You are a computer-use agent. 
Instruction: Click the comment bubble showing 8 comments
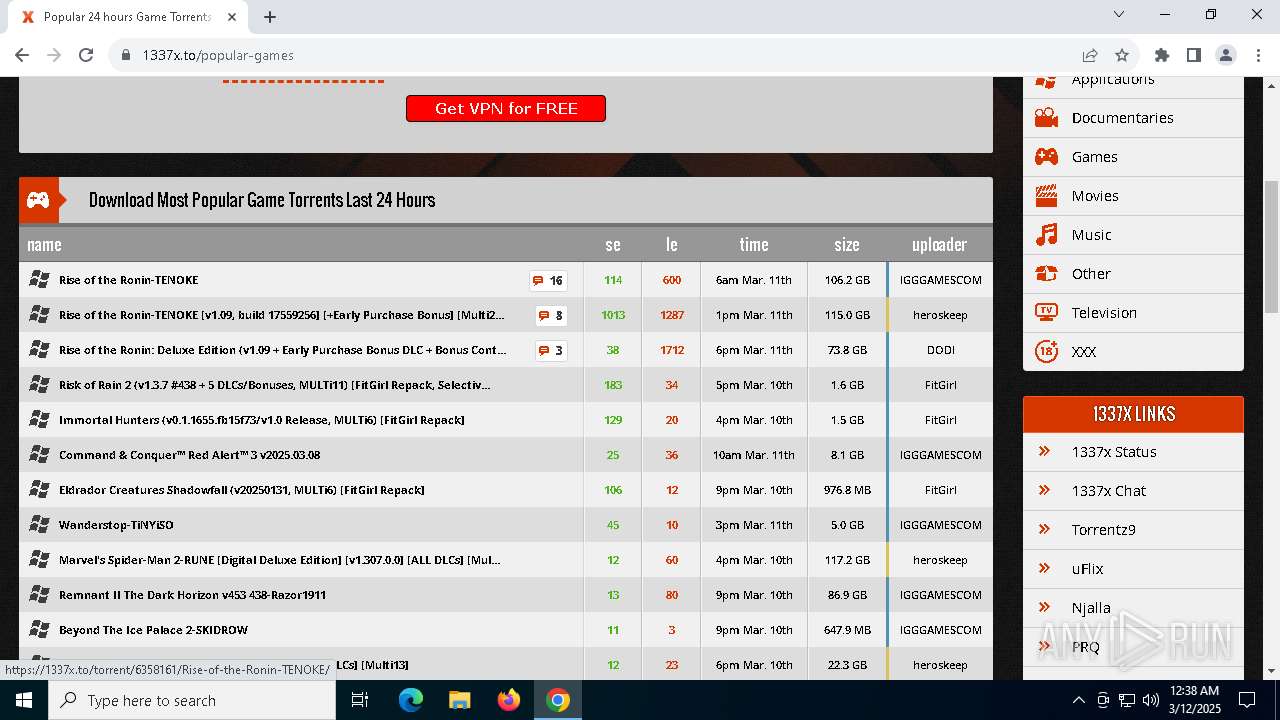pos(550,315)
